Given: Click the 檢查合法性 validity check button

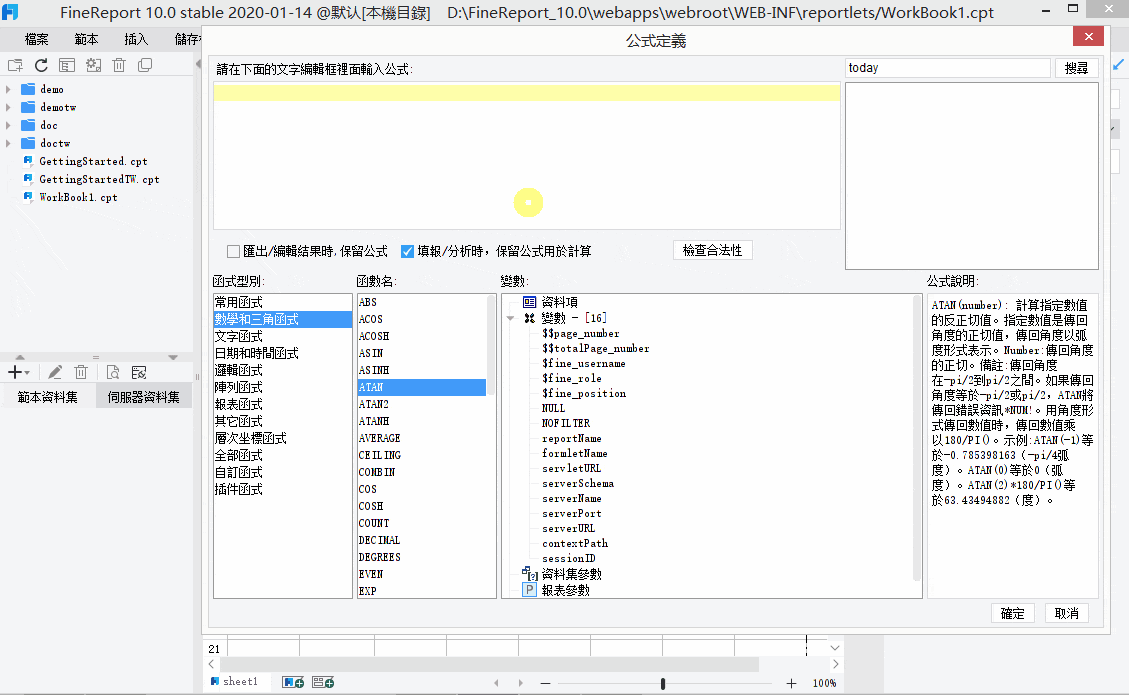Looking at the screenshot, I should pyautogui.click(x=712, y=250).
